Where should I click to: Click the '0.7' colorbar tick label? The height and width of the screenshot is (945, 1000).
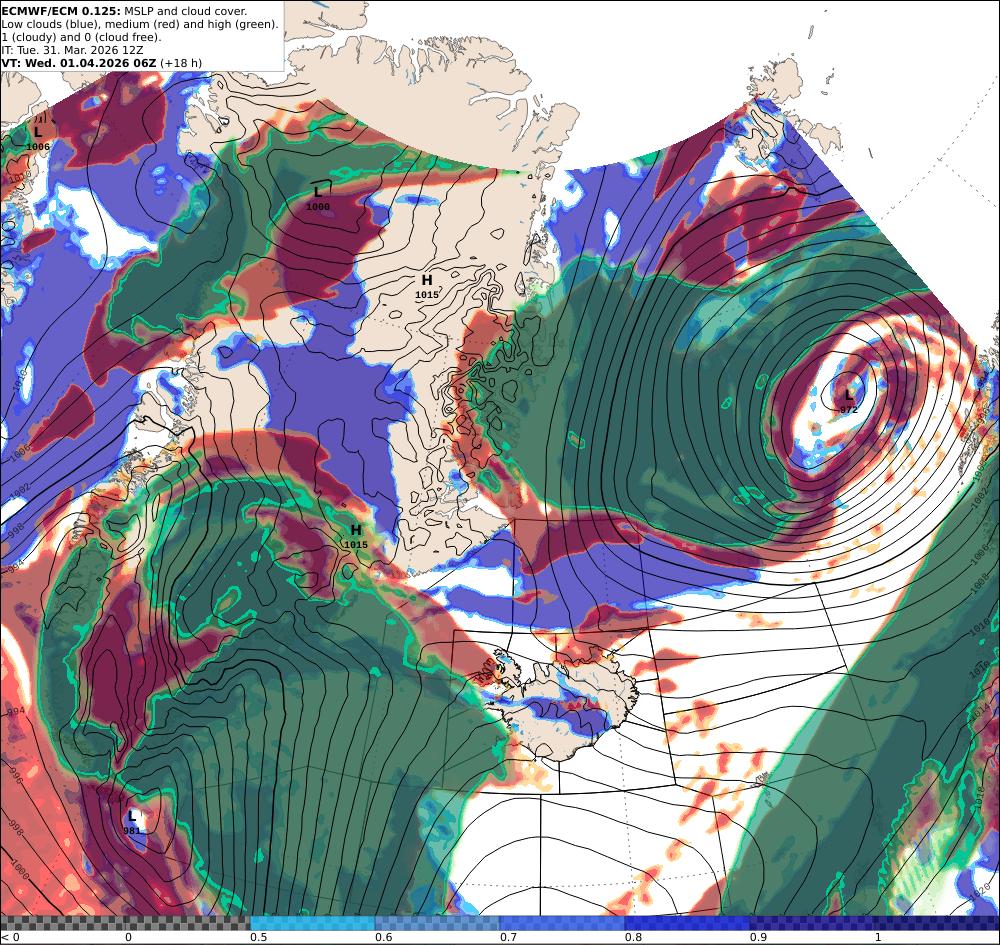pyautogui.click(x=508, y=937)
